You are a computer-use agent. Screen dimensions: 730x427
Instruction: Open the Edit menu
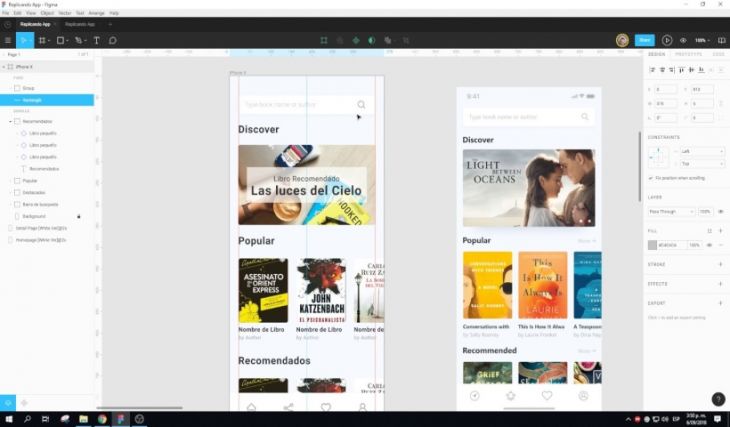click(18, 13)
